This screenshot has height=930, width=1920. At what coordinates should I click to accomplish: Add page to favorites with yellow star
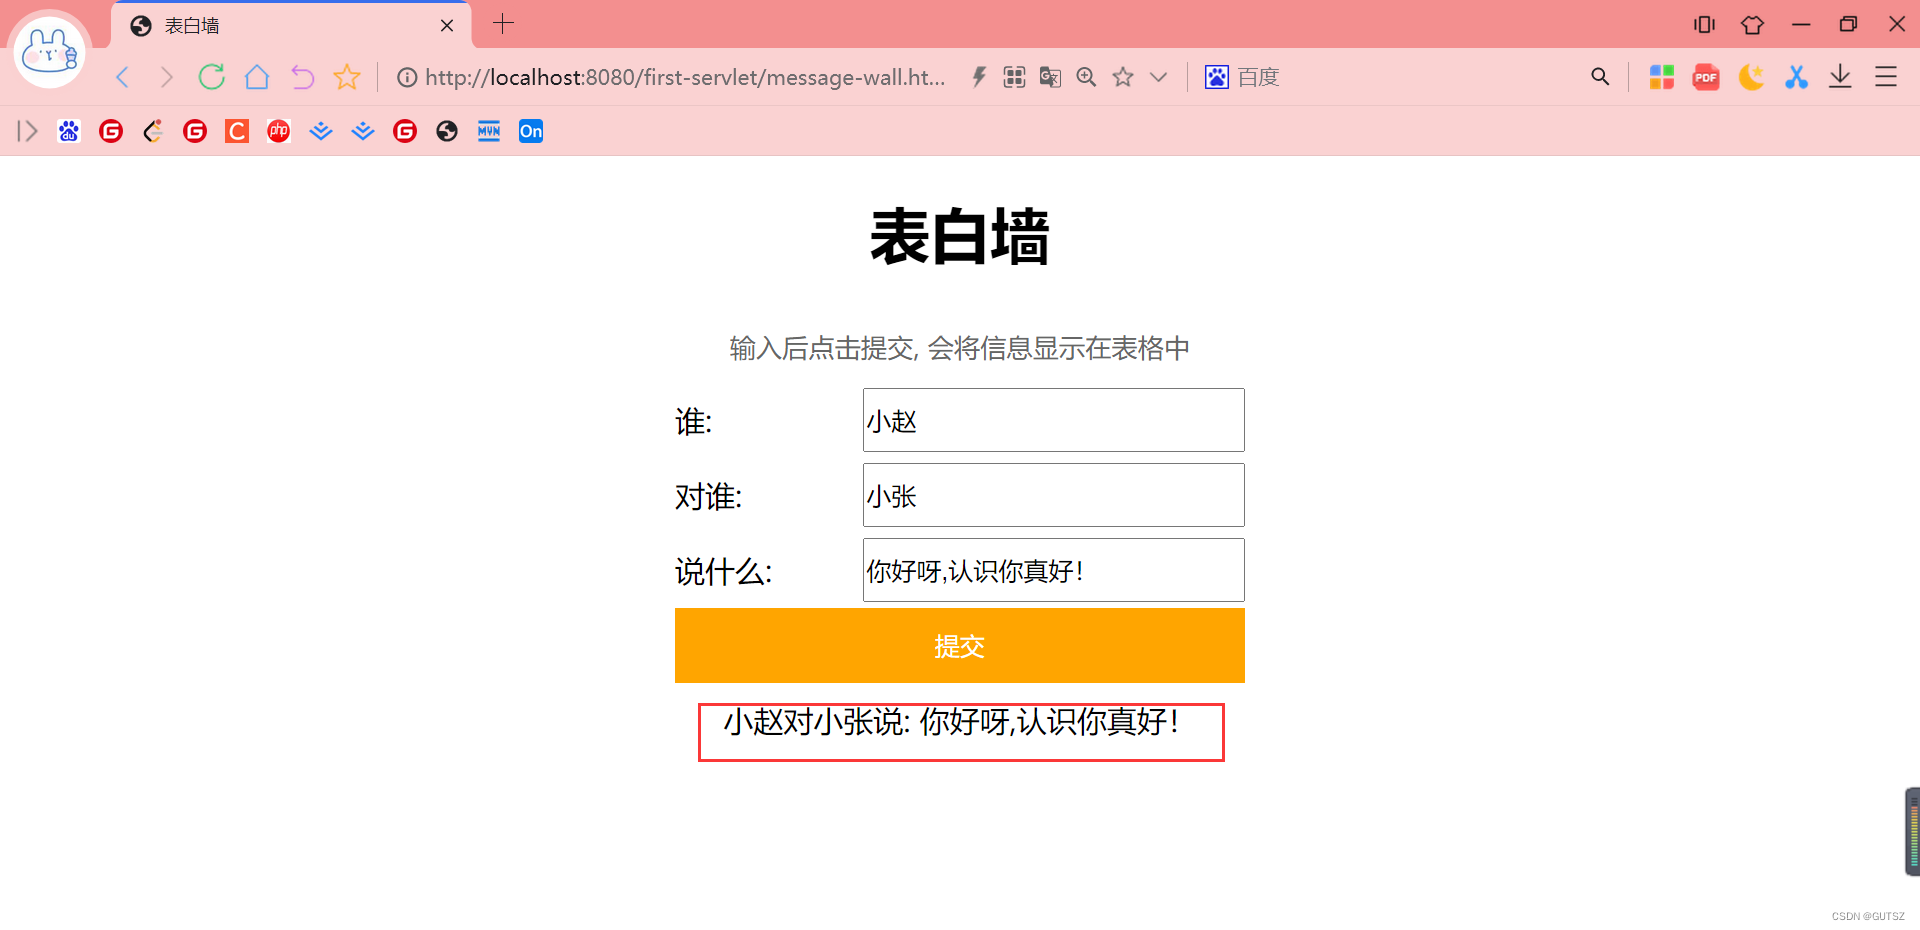(x=347, y=77)
